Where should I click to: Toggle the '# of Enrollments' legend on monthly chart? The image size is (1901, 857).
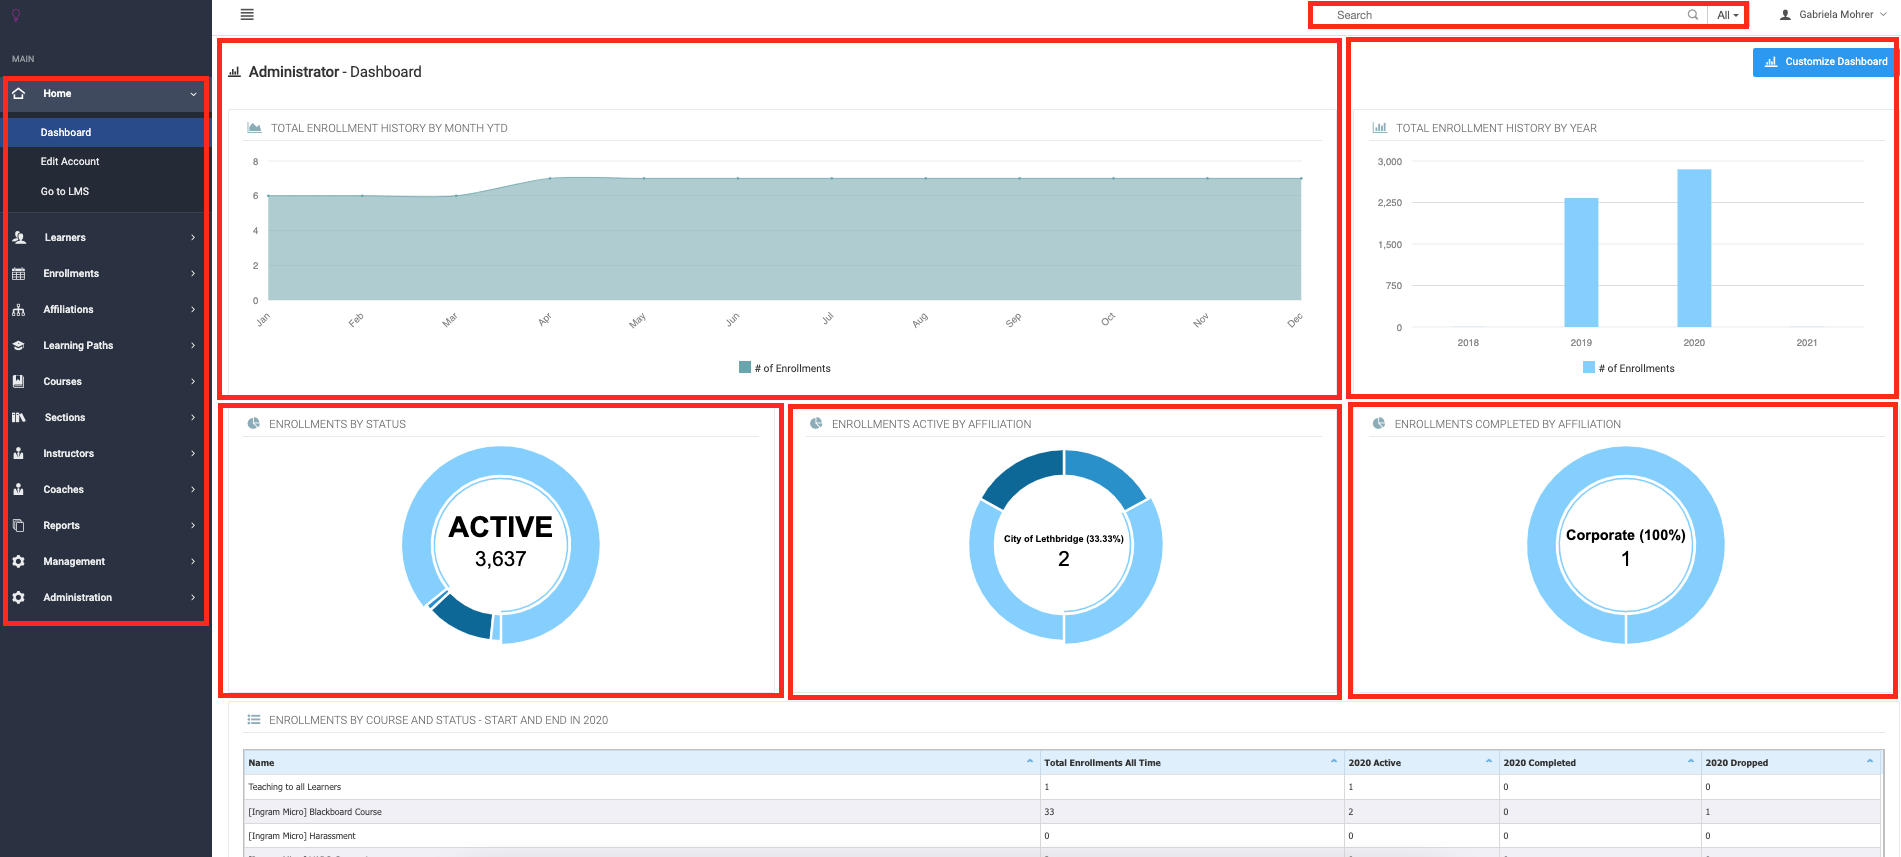click(785, 368)
